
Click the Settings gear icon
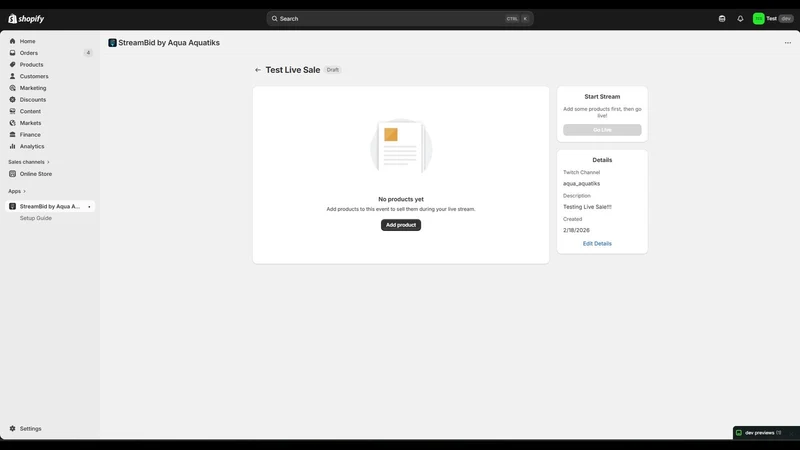click(12, 429)
